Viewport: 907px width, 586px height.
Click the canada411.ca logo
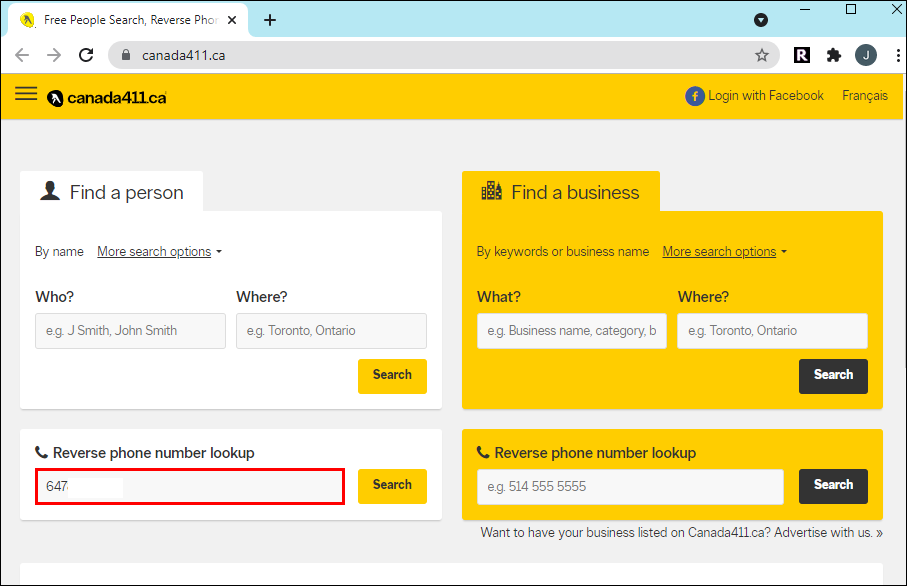[x=107, y=98]
